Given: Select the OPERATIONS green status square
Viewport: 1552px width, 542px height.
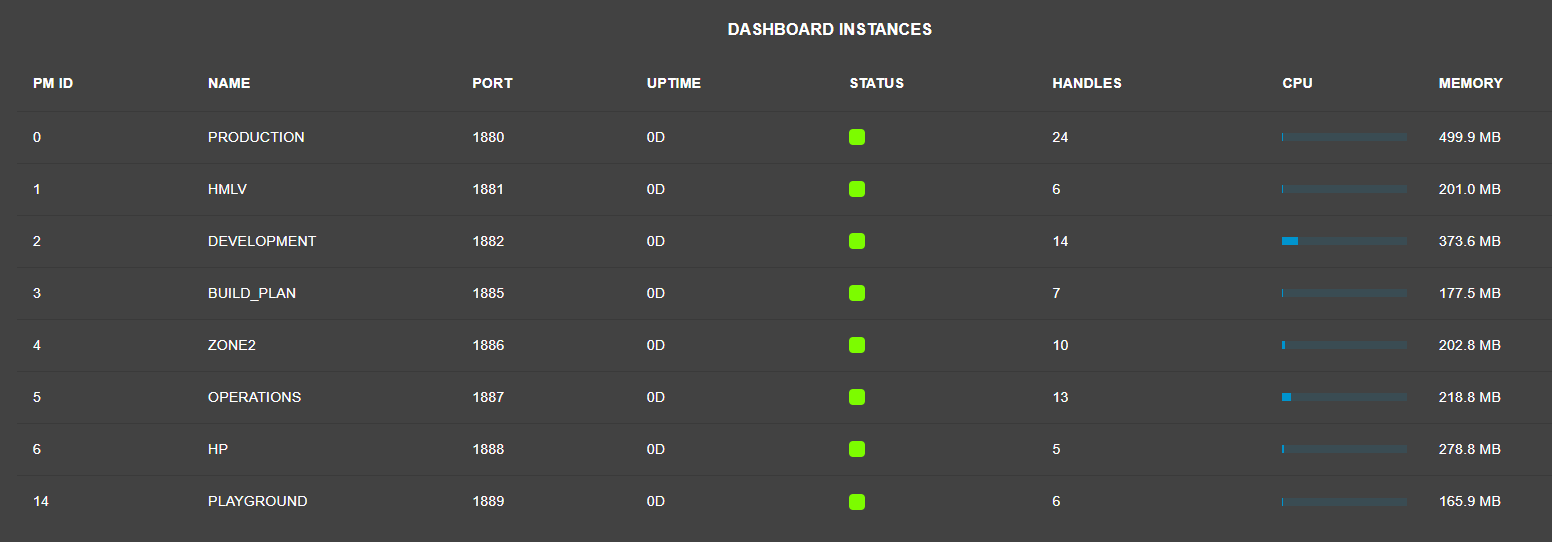Looking at the screenshot, I should tap(857, 397).
